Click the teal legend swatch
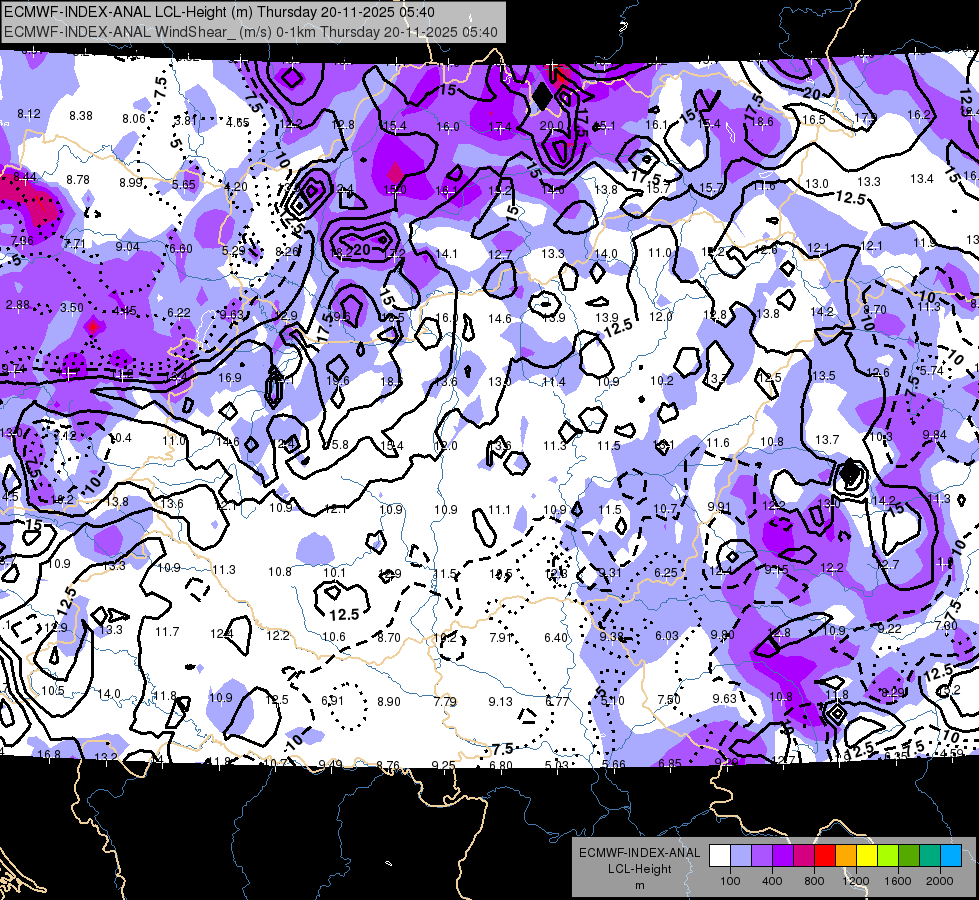 (x=930, y=856)
